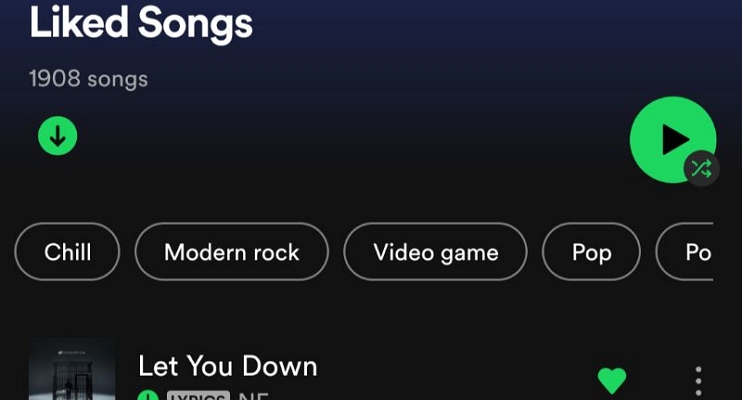This screenshot has width=742, height=400.
Task: Filter liked songs by Chill
Action: 67,252
